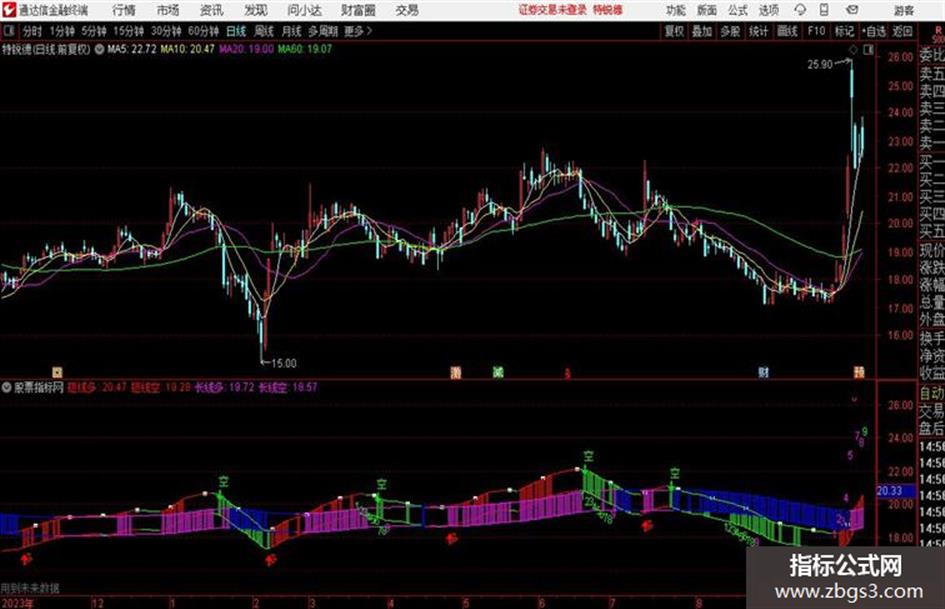This screenshot has height=609, width=945.
Task: Click the 画线 drawing tool button
Action: click(787, 31)
